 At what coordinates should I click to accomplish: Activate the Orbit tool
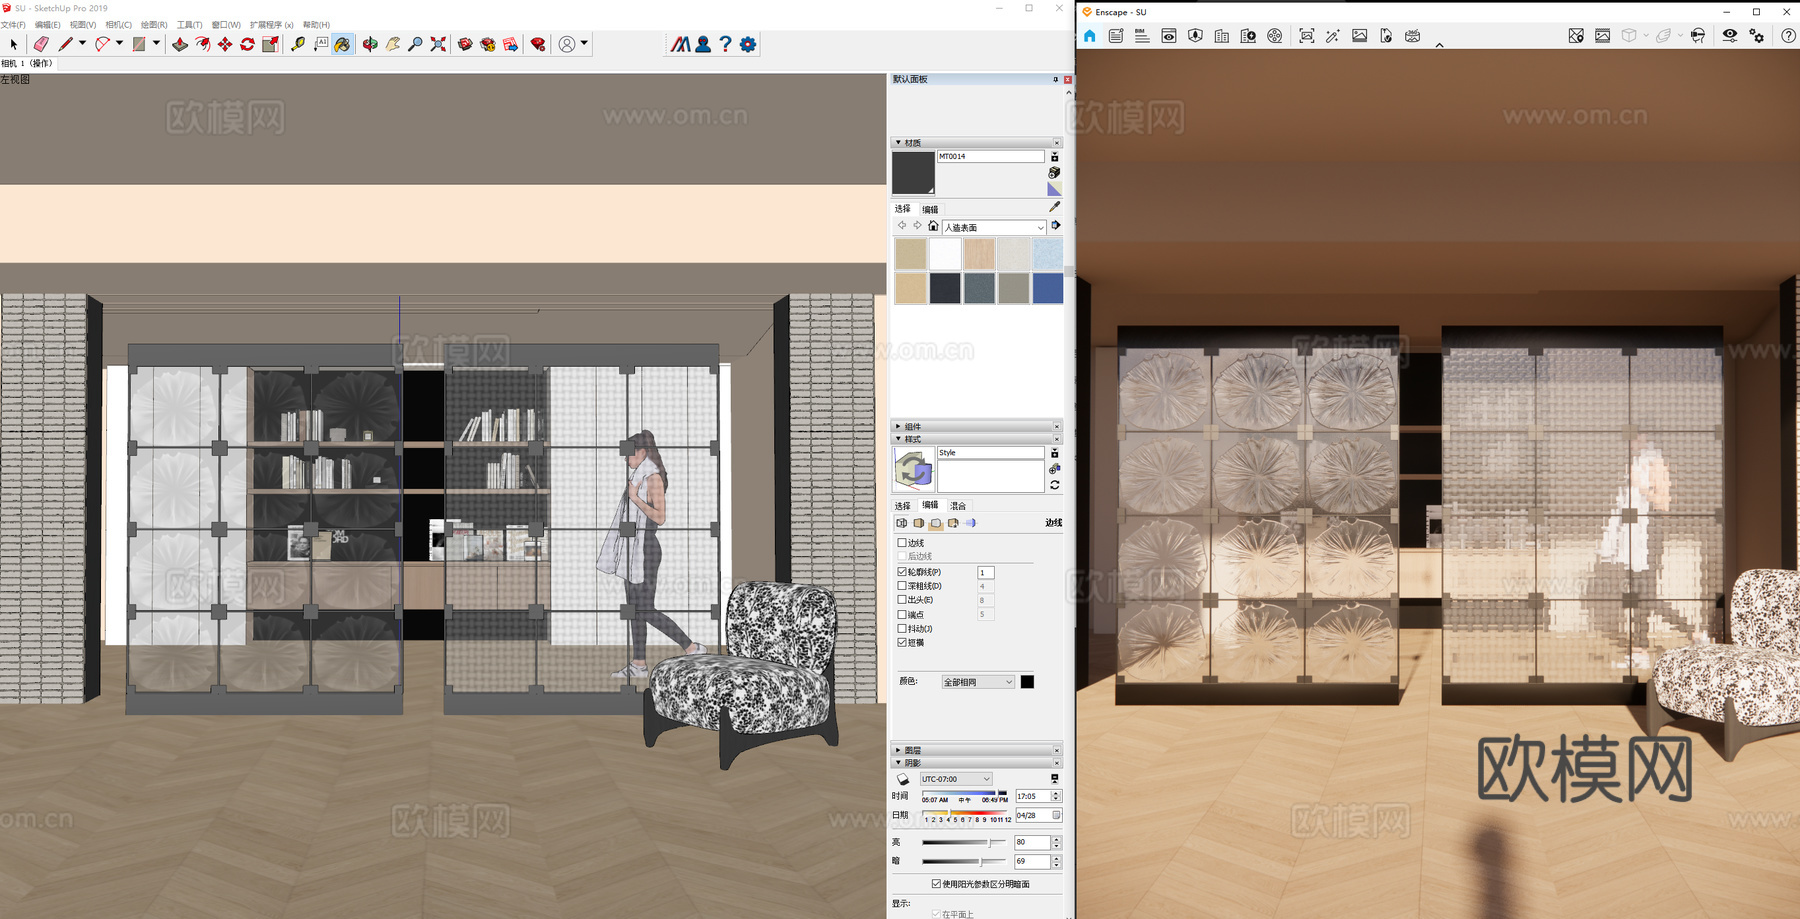coord(370,44)
